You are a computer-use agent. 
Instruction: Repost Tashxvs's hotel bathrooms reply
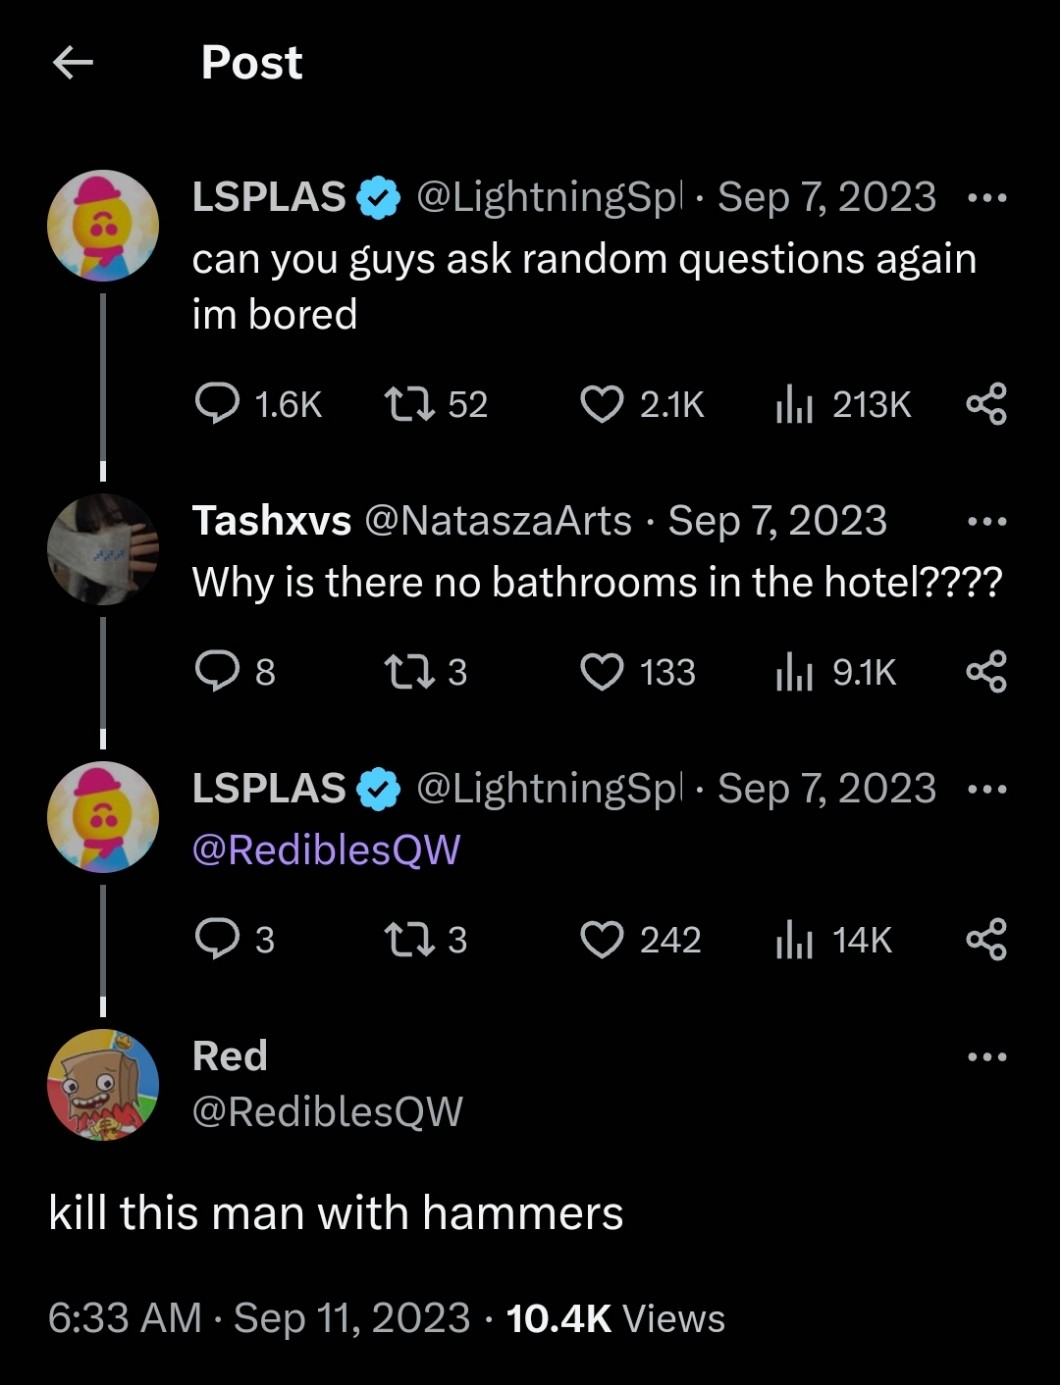point(409,672)
